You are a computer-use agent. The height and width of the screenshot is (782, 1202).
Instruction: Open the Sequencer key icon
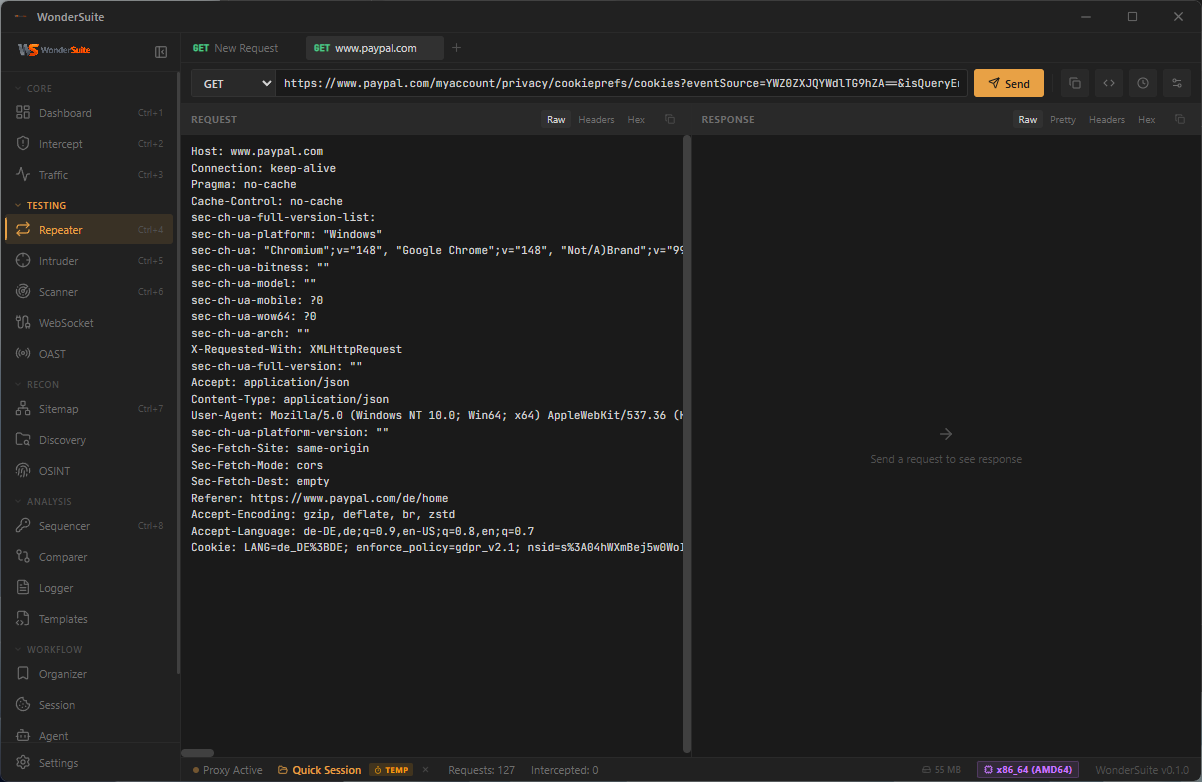pos(23,526)
